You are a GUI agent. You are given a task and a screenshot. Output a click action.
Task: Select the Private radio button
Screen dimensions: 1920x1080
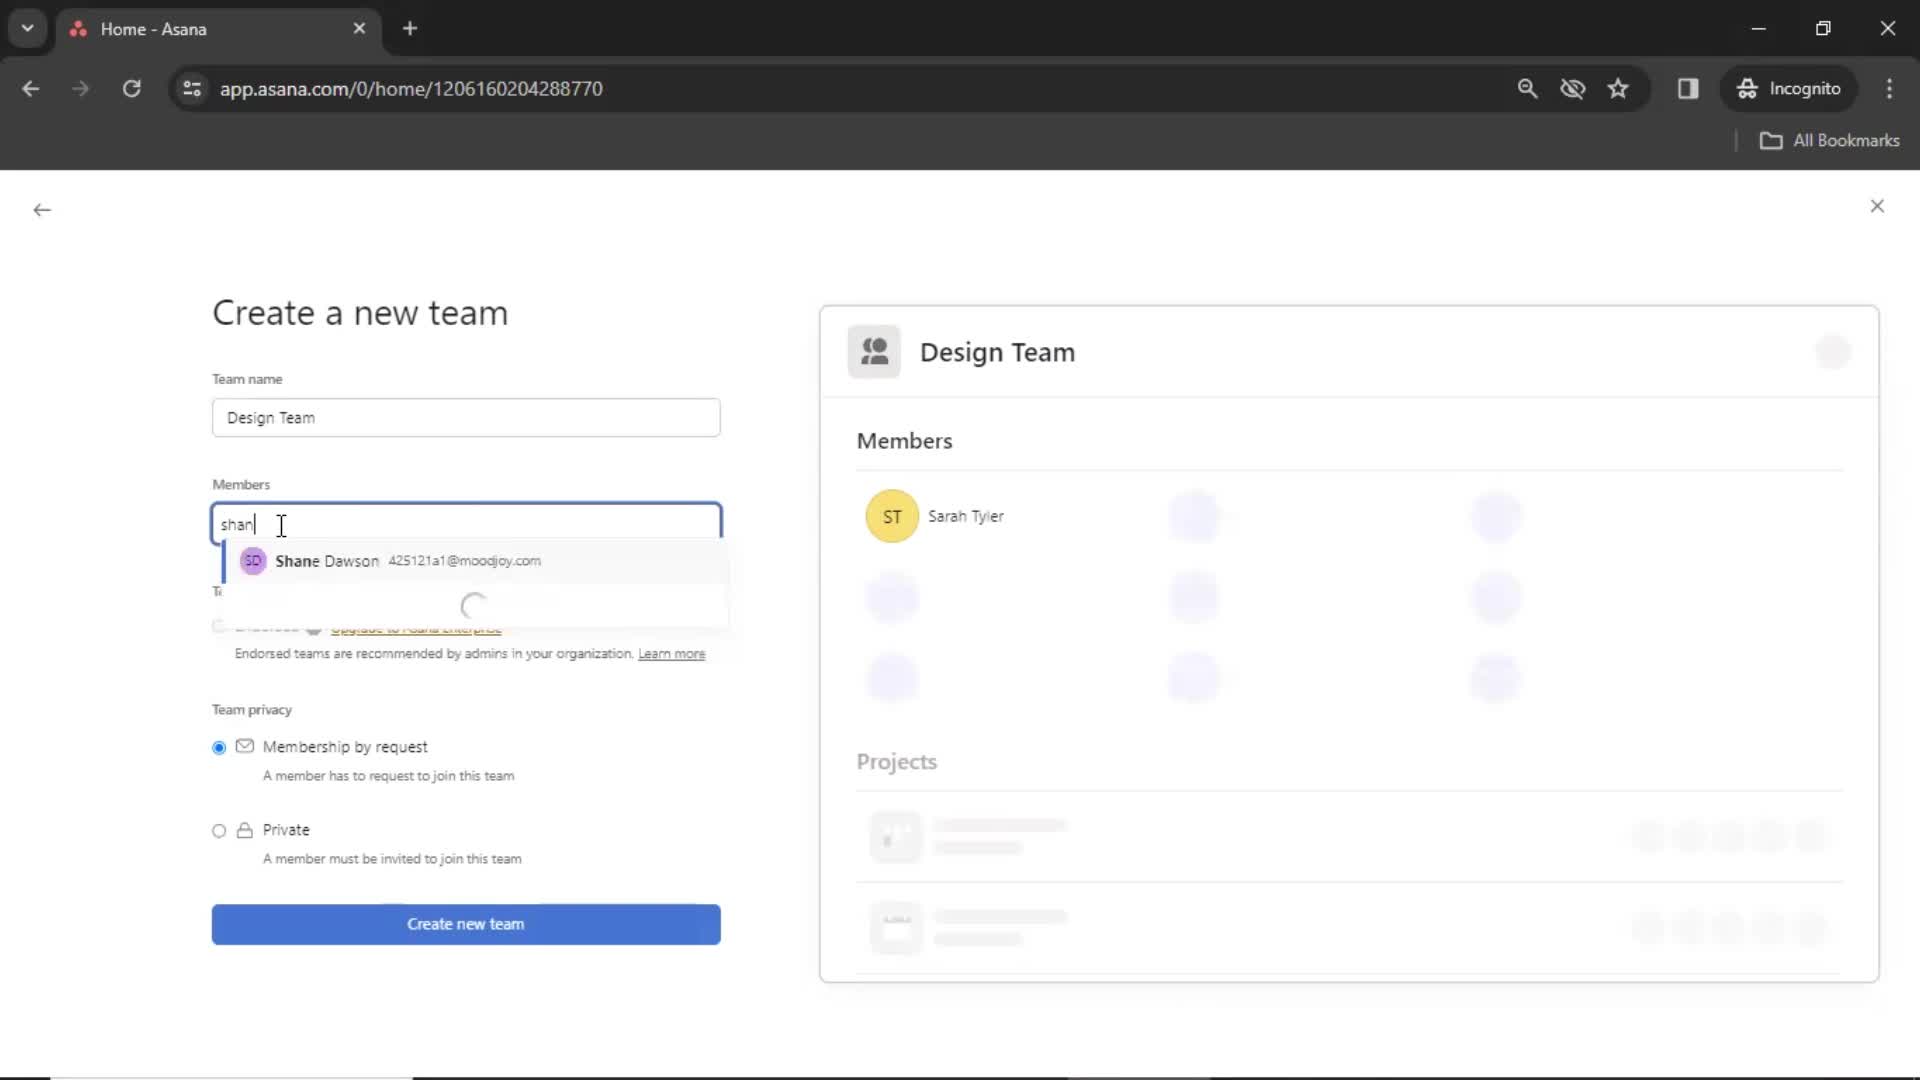(219, 831)
